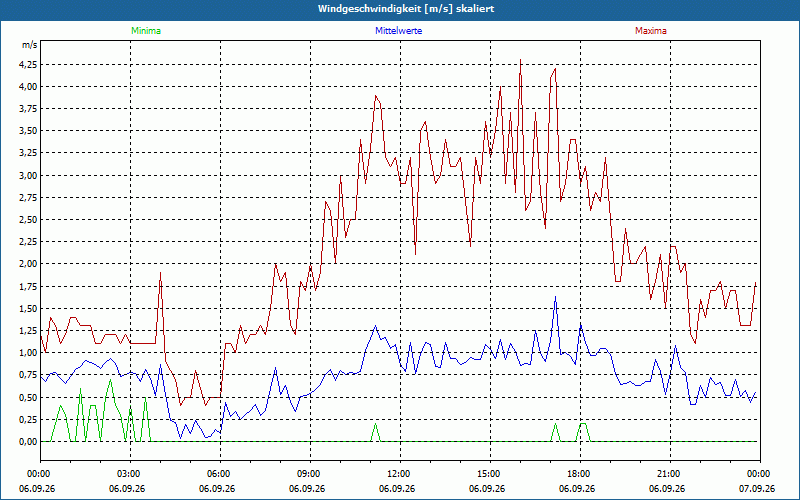Click the '06.09.26' date under 18:00
Screen dimensions: 800x500
pyautogui.click(x=577, y=489)
